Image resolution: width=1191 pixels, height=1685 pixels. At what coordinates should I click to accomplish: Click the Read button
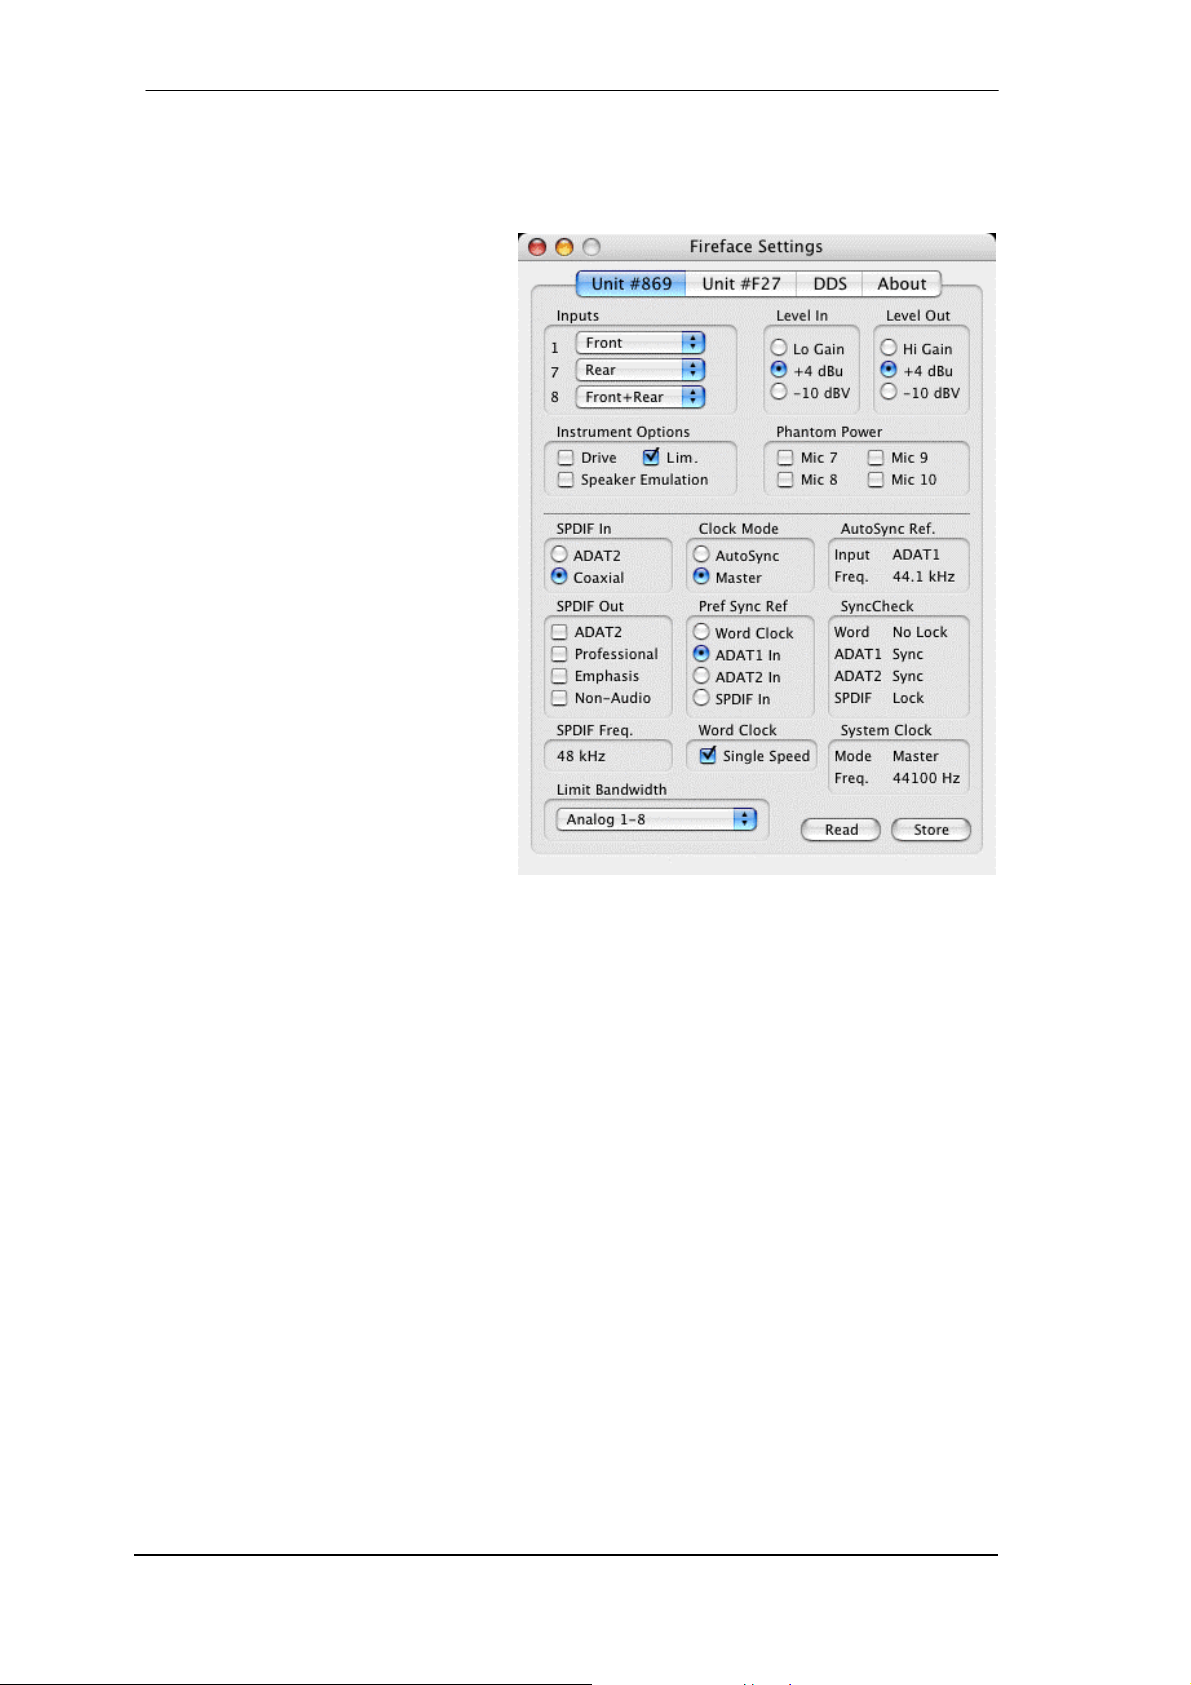[841, 830]
